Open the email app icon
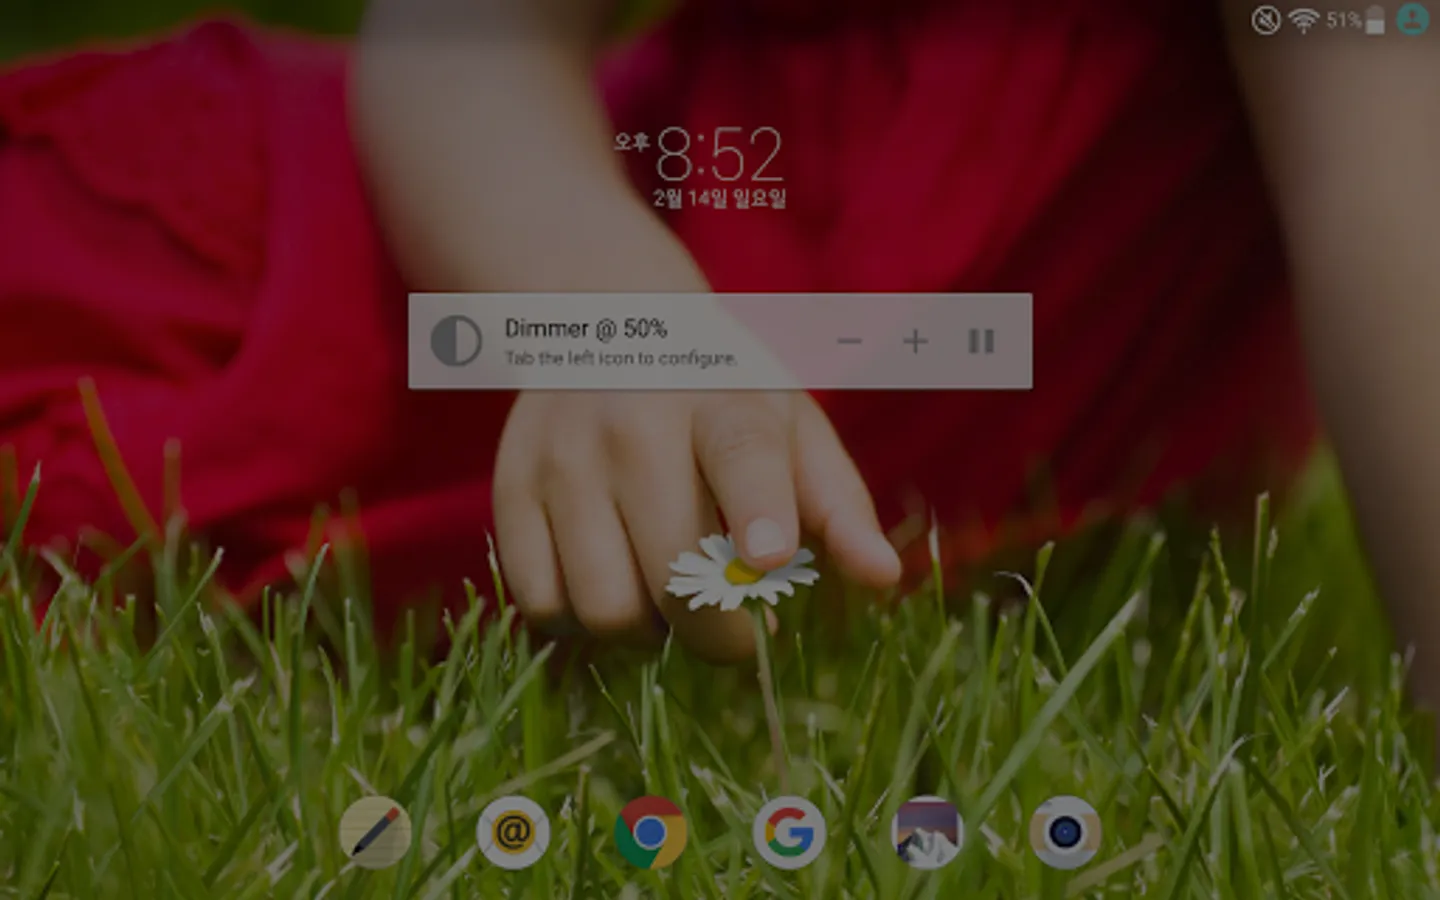This screenshot has width=1440, height=900. pos(512,832)
